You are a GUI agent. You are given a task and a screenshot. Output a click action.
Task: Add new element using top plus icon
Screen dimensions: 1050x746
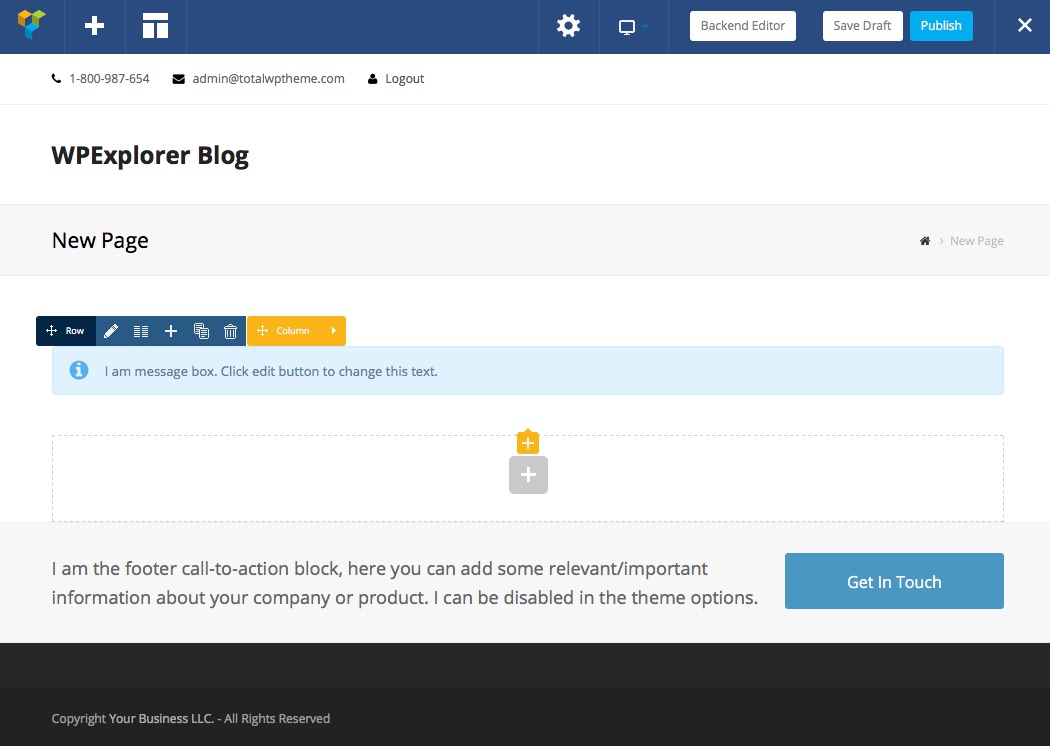[x=94, y=25]
